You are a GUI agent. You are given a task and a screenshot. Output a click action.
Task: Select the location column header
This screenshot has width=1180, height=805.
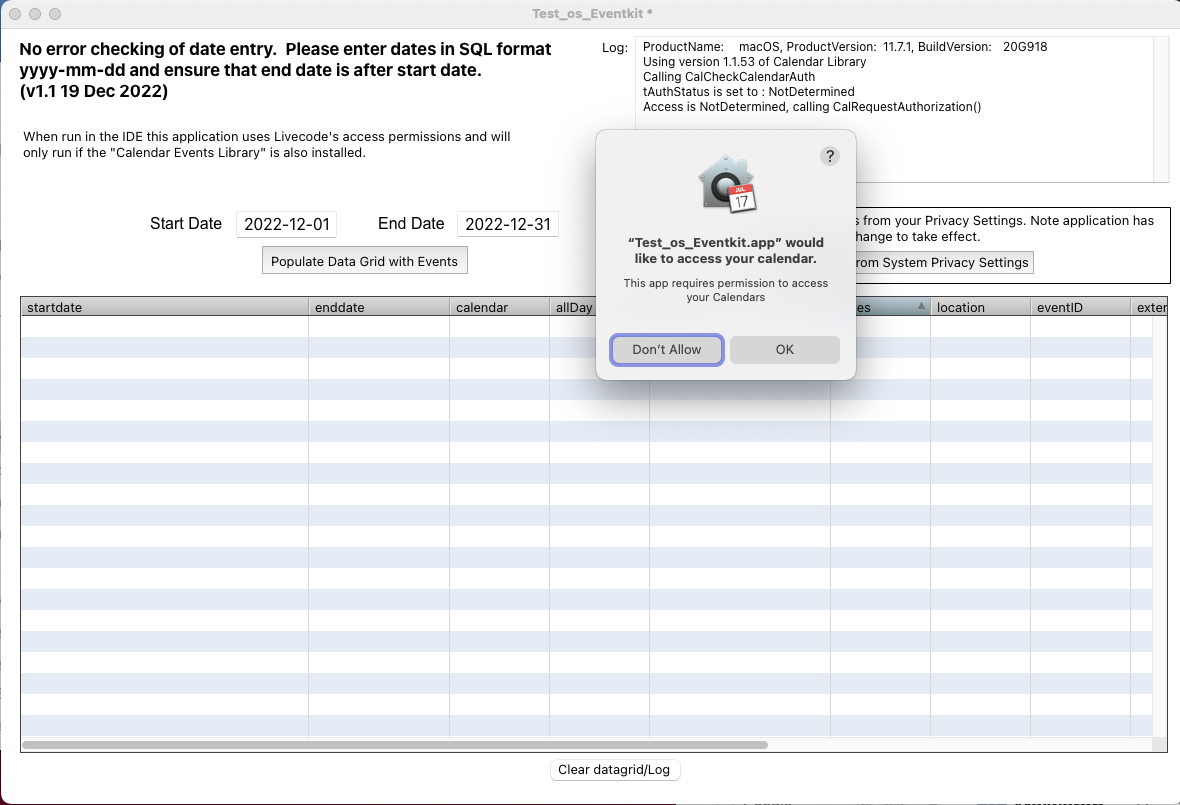pyautogui.click(x=979, y=307)
